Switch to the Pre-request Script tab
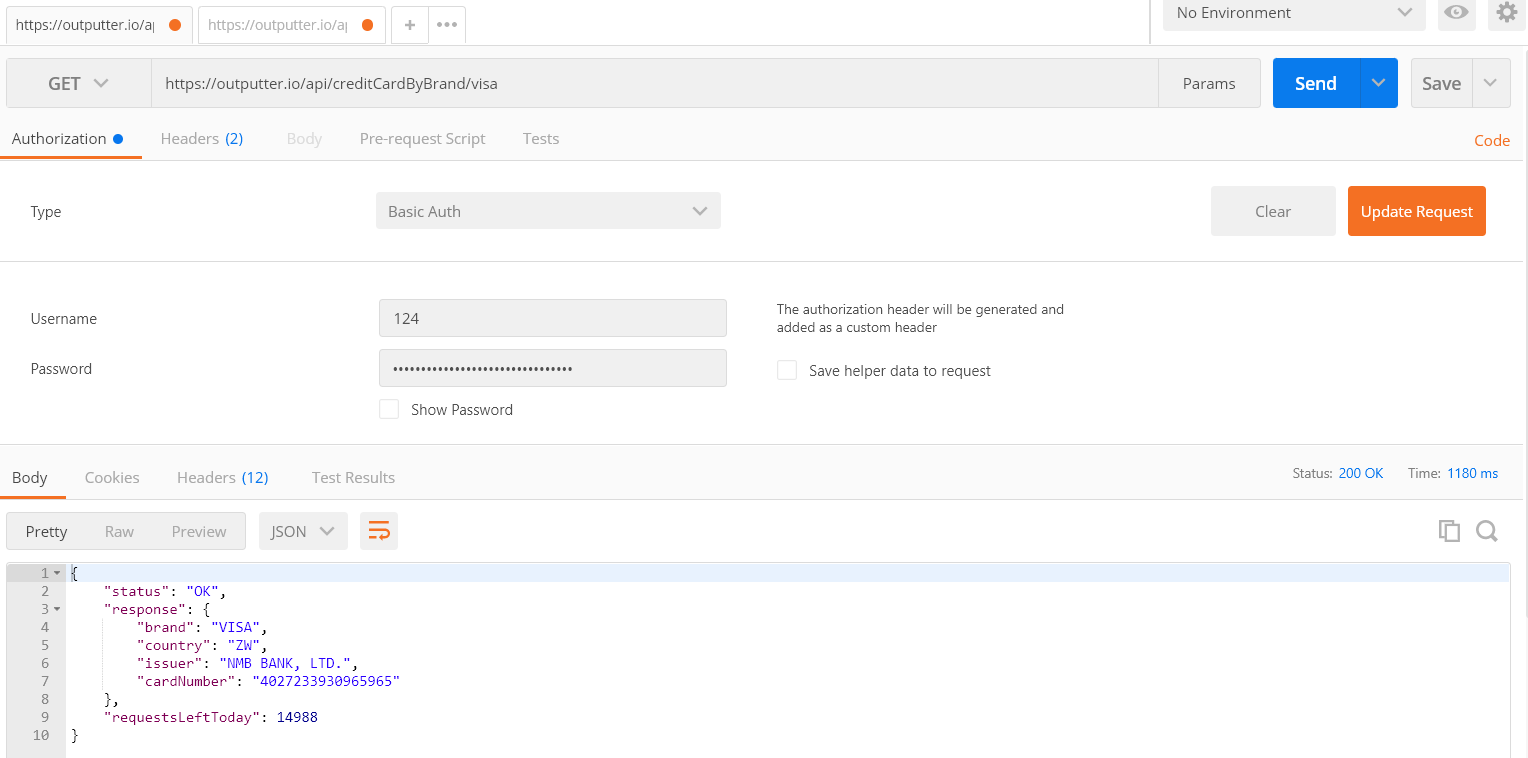 422,138
